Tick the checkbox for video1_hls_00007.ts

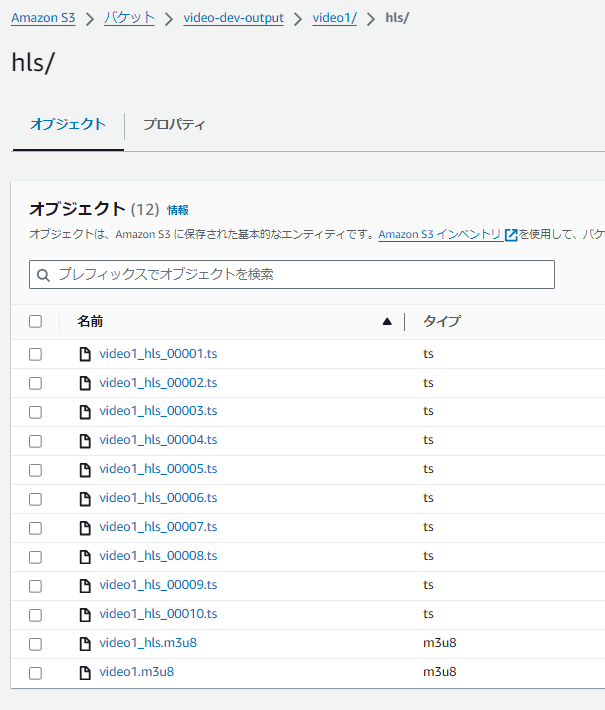36,528
